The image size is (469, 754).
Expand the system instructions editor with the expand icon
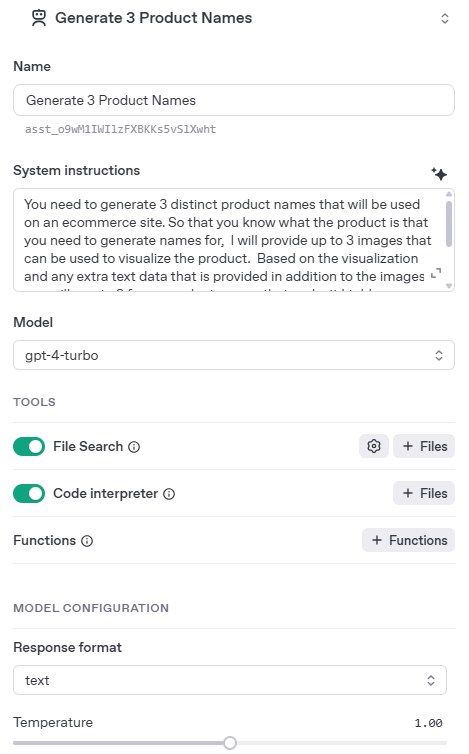pos(436,274)
